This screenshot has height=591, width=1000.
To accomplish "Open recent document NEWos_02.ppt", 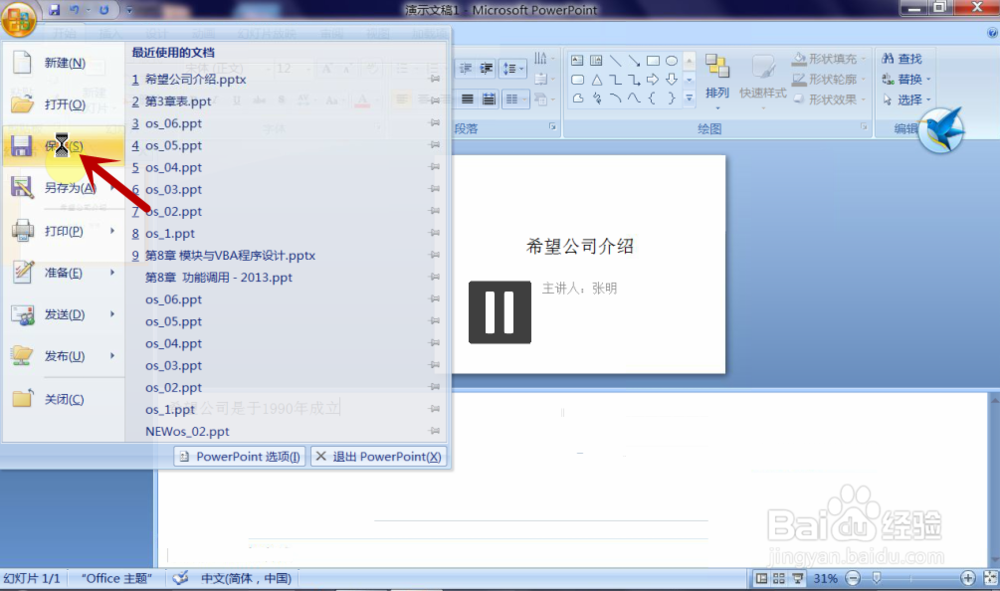I will tap(187, 432).
